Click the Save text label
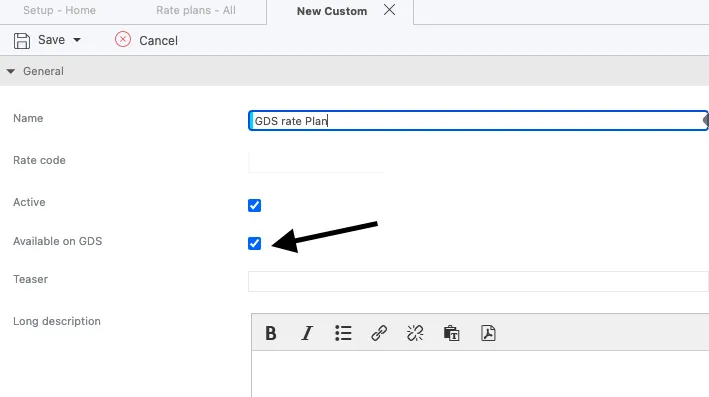This screenshot has height=397, width=709. (52, 40)
